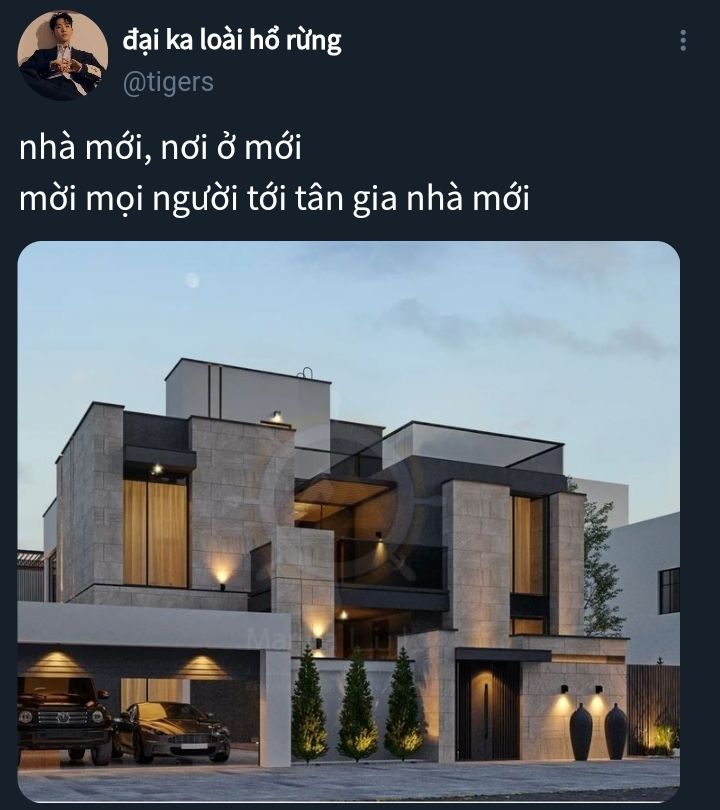Click the rooftop lamp on the house
The width and height of the screenshot is (720, 810).
[277, 416]
